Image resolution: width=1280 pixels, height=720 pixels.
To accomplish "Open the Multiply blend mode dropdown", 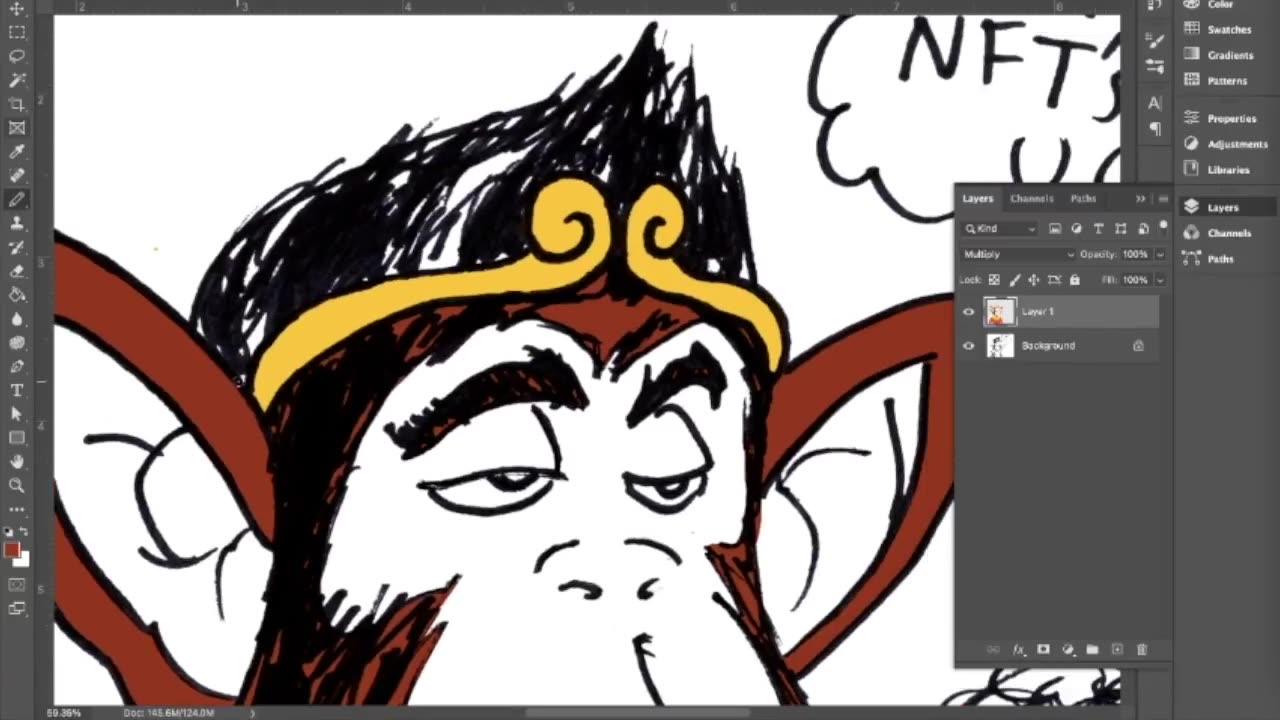I will (1019, 254).
